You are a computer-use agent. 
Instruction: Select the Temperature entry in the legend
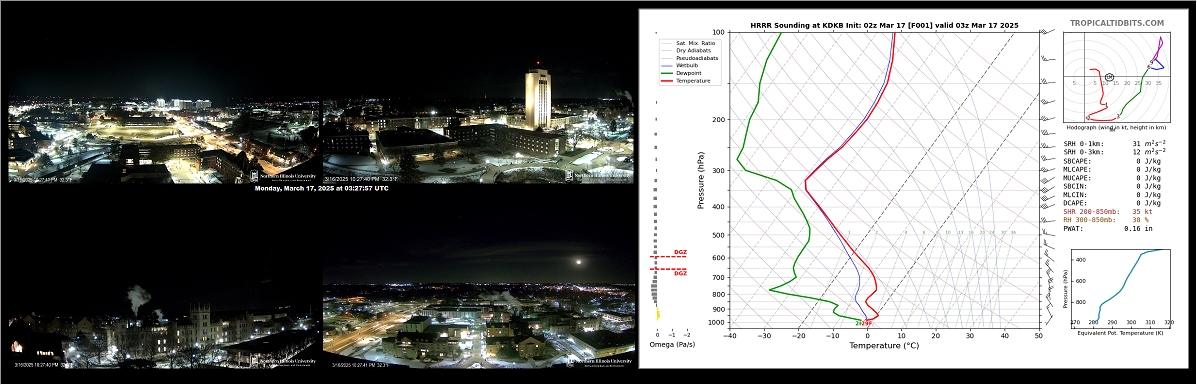[693, 81]
